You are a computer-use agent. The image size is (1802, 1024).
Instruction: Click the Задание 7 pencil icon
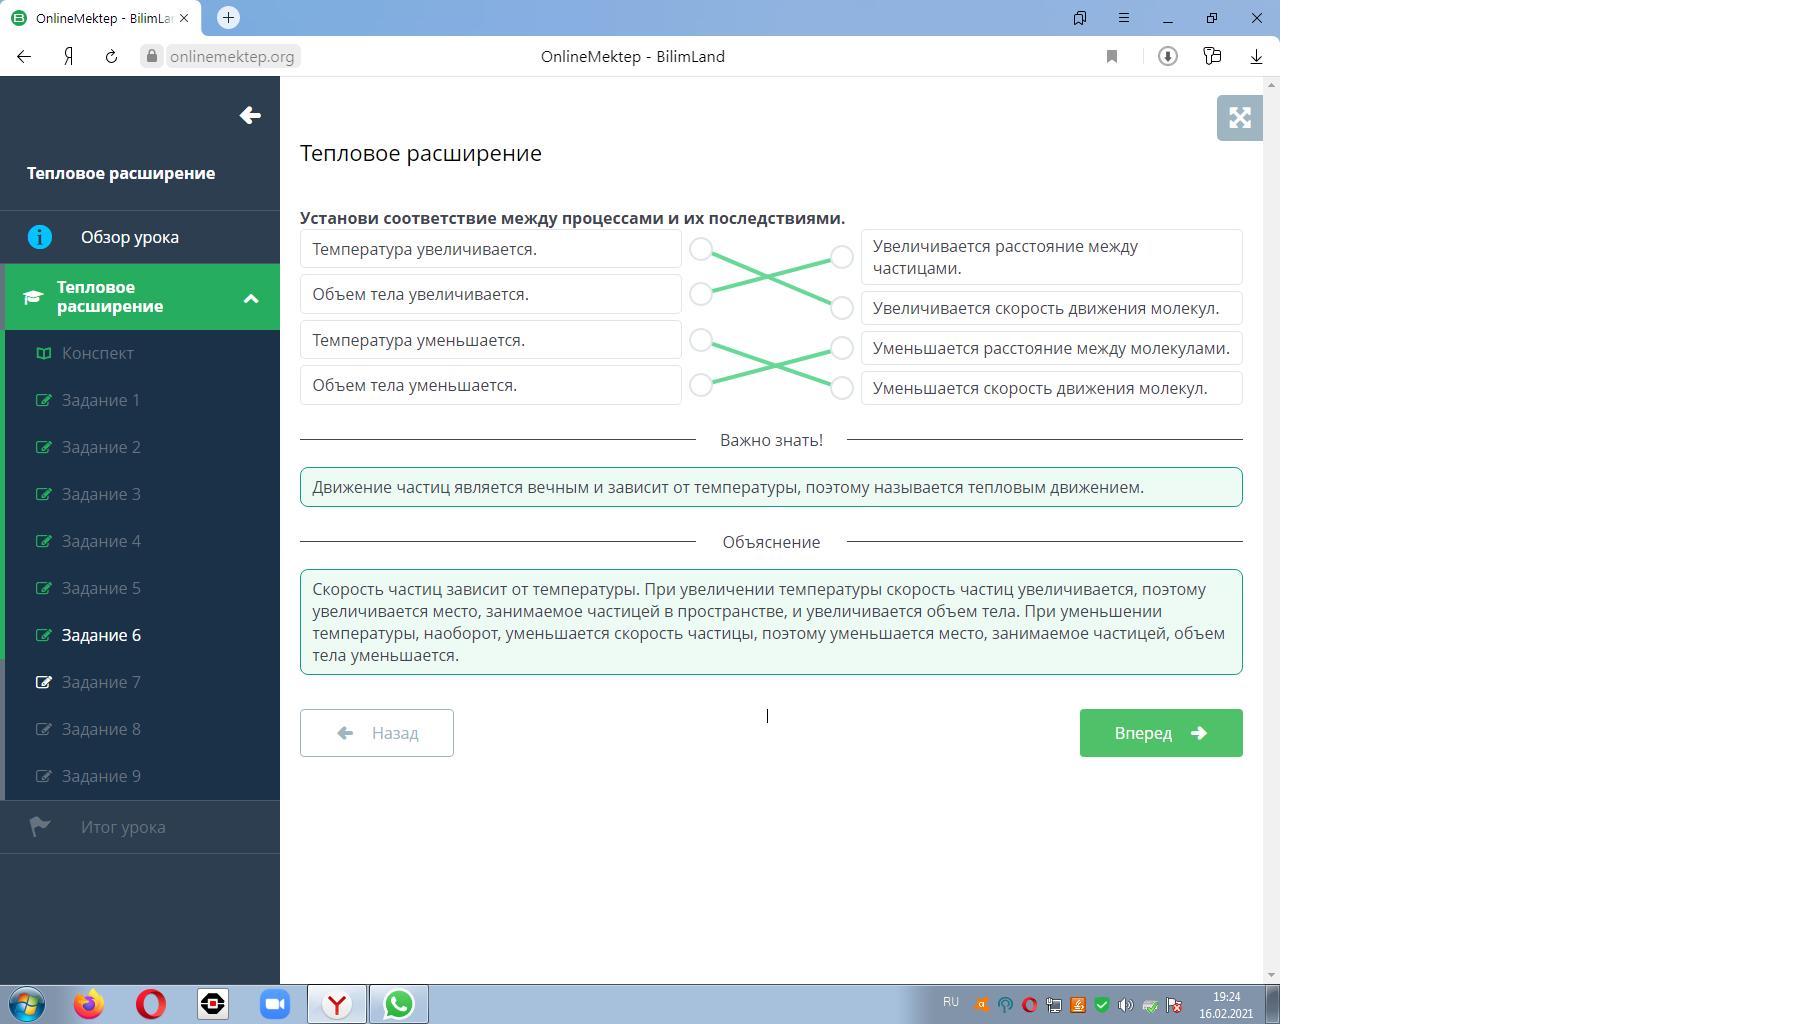(44, 682)
